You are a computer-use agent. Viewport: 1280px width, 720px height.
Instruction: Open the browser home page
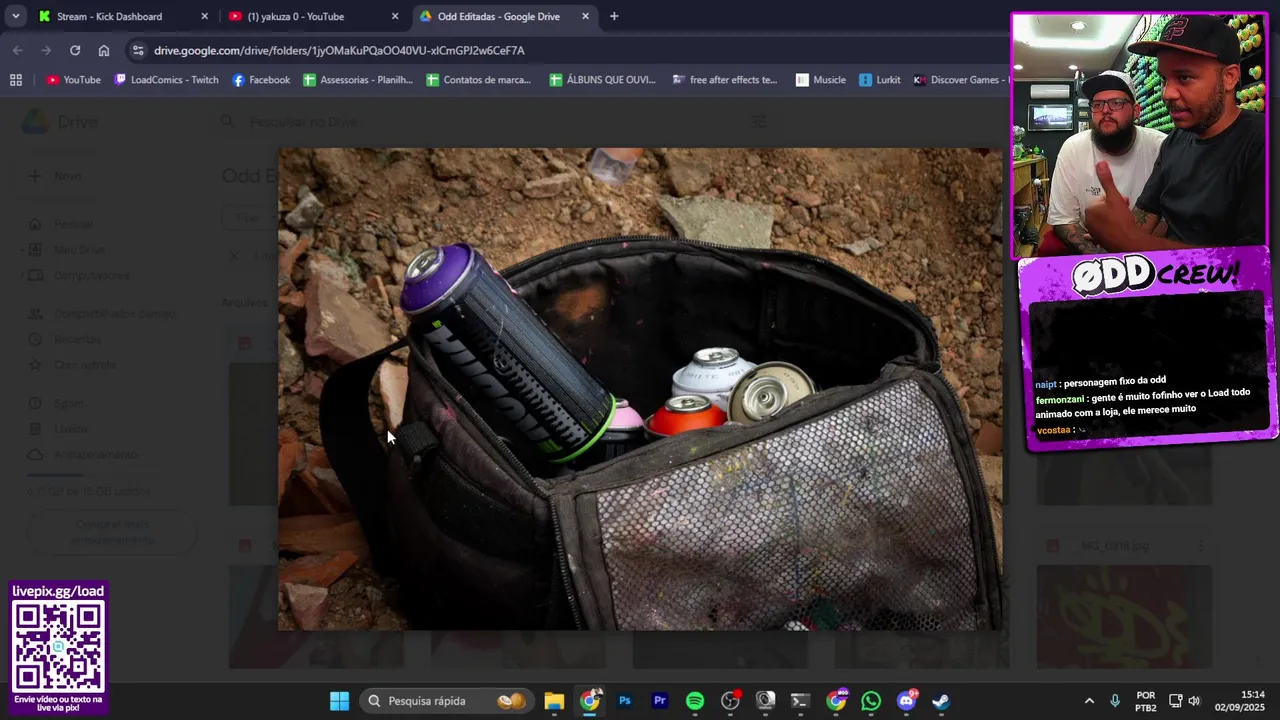click(x=104, y=50)
